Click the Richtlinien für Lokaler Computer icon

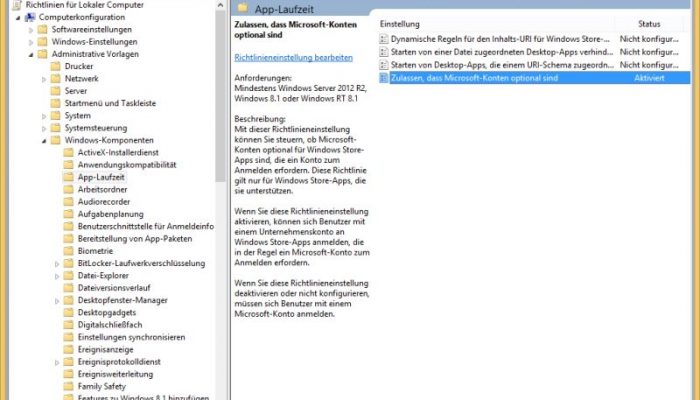17,5
